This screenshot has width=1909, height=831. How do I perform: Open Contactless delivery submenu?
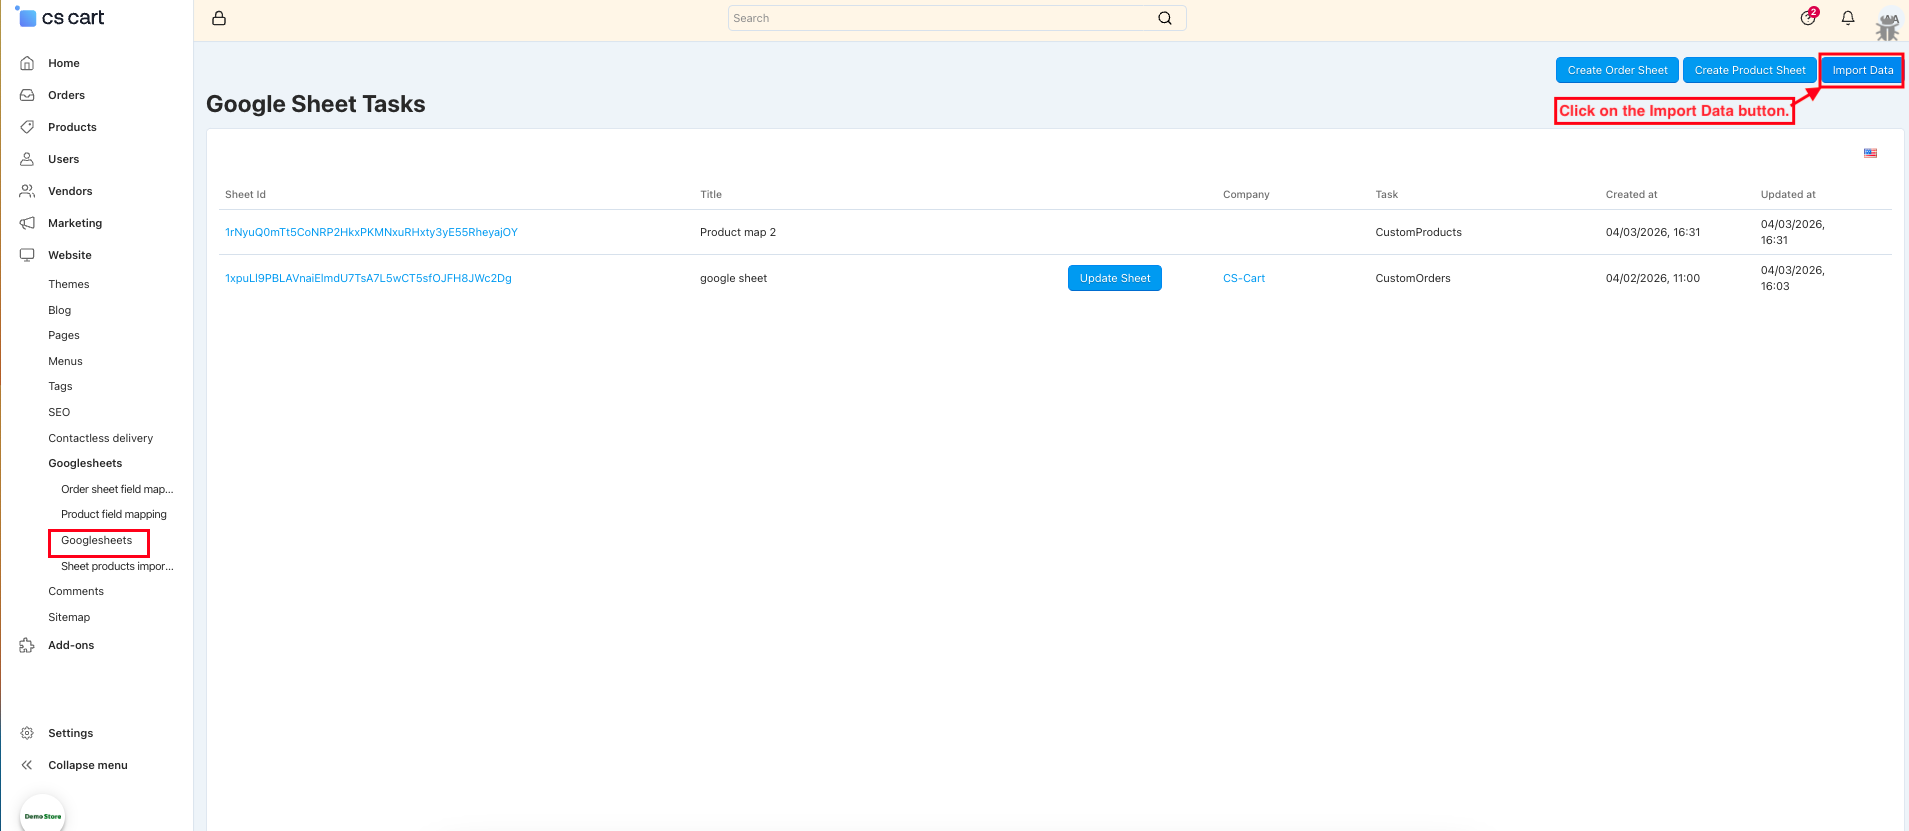tap(101, 438)
